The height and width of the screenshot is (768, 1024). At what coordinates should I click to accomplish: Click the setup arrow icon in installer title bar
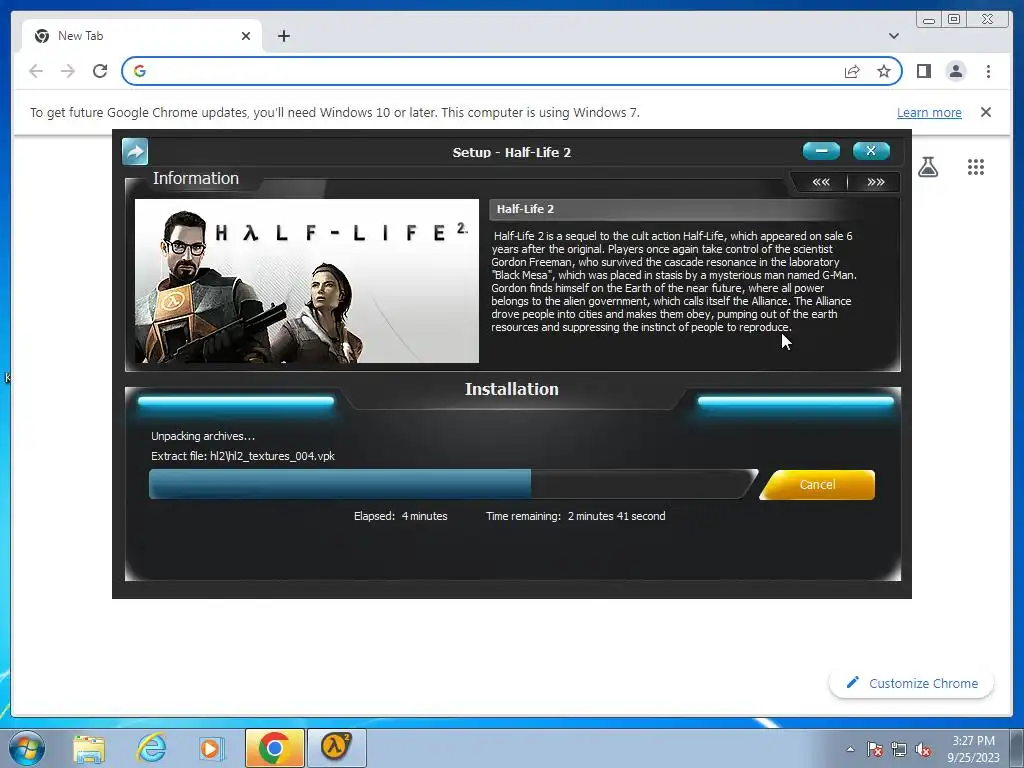click(135, 152)
